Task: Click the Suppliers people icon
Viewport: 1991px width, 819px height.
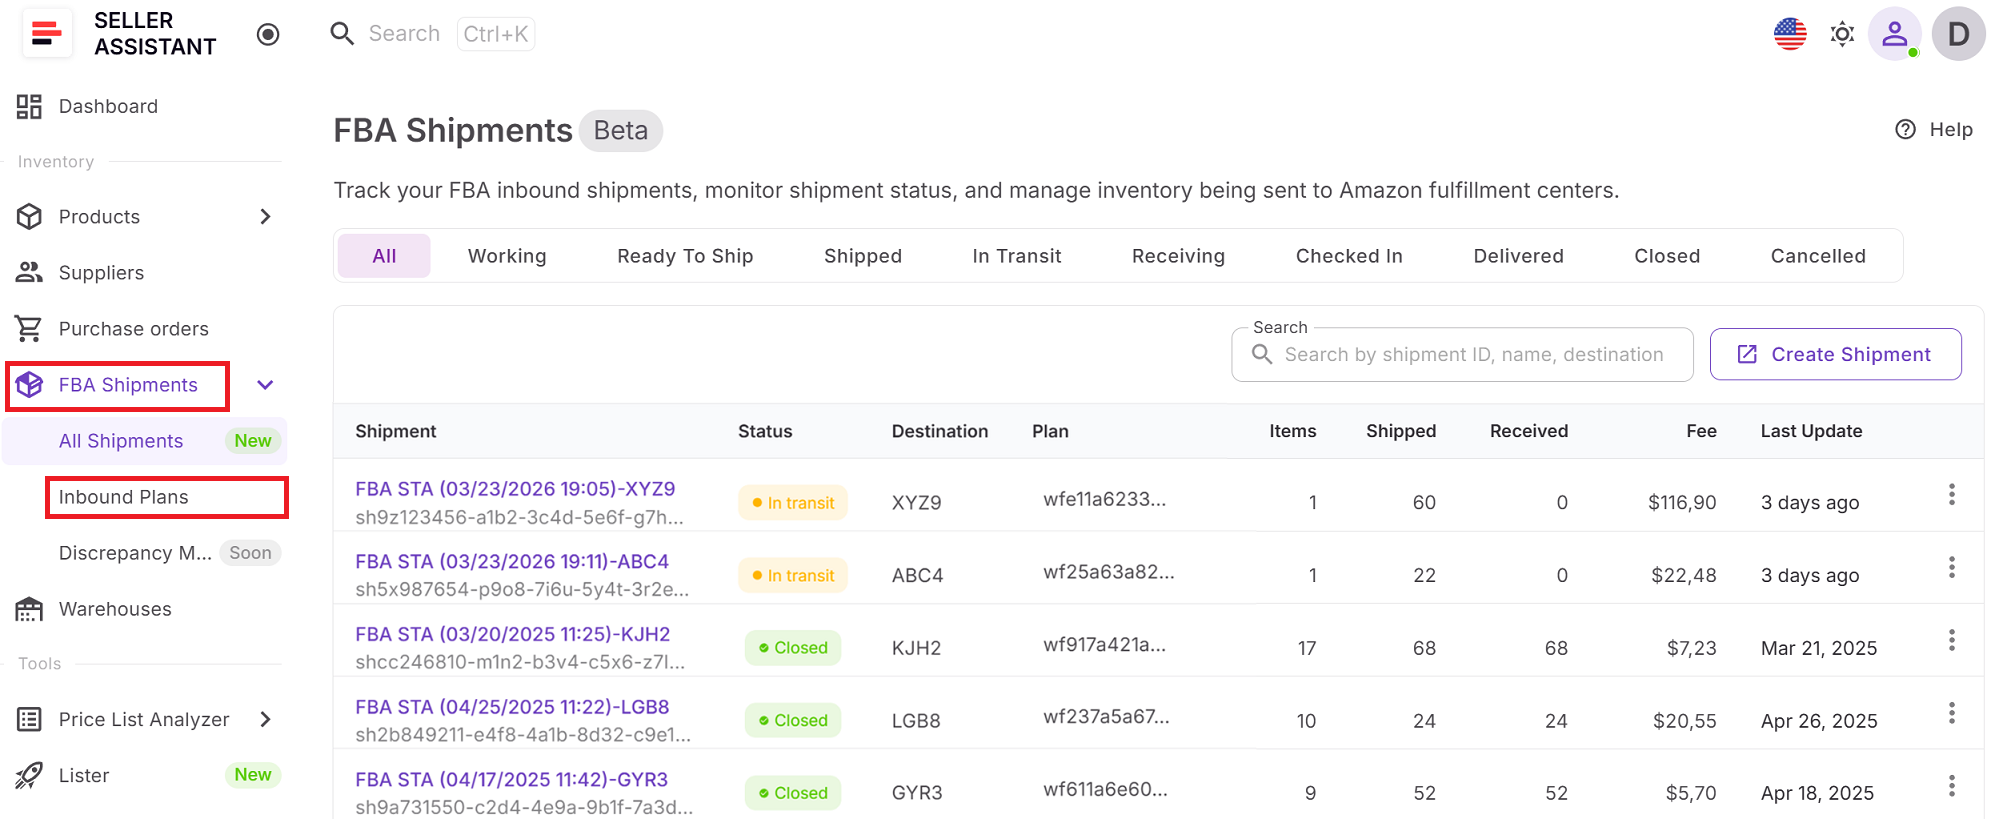Action: pos(29,273)
